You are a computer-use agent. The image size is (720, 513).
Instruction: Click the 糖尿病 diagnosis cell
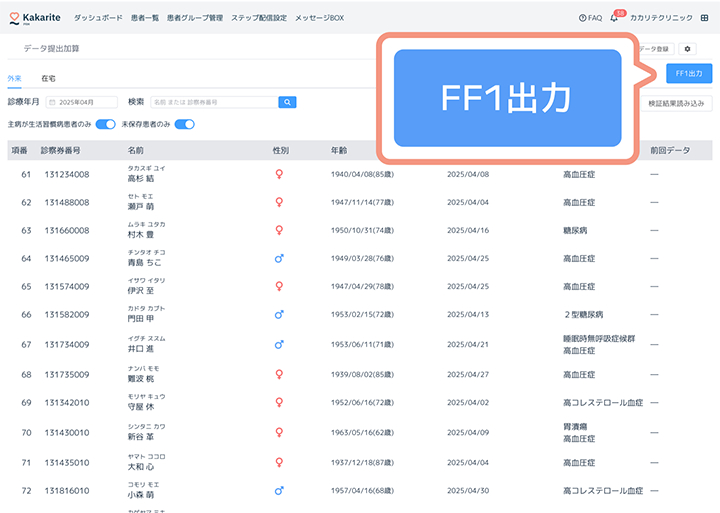click(x=575, y=231)
